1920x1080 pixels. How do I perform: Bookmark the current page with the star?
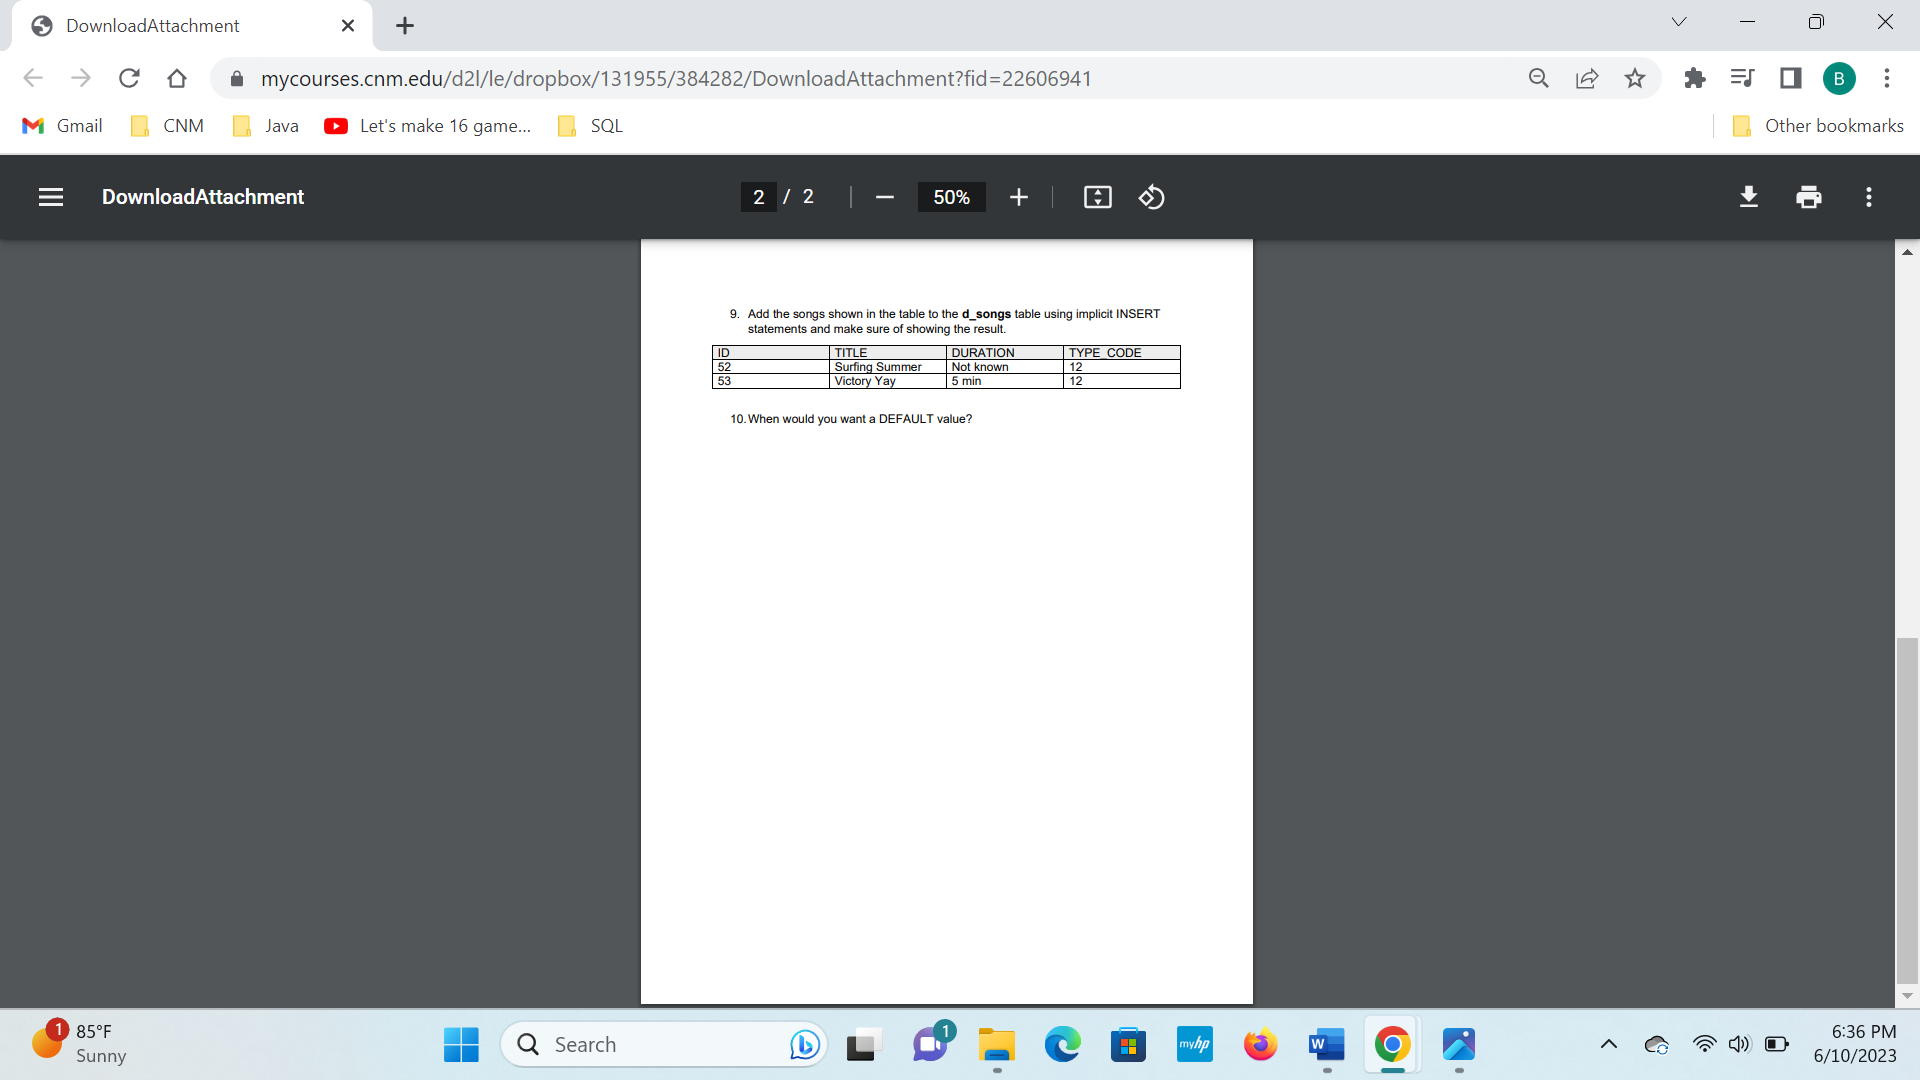point(1635,78)
